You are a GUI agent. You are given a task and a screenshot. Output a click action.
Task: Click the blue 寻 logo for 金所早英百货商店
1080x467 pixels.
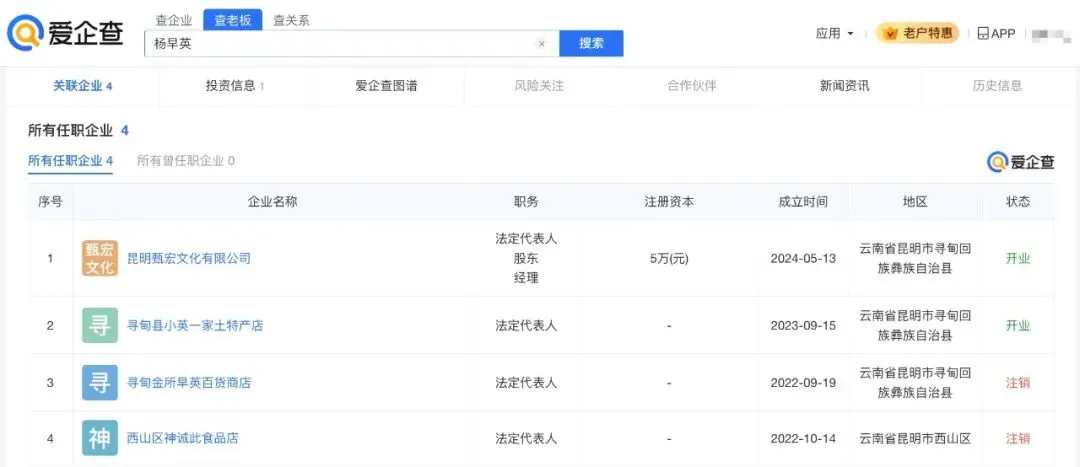(x=99, y=382)
